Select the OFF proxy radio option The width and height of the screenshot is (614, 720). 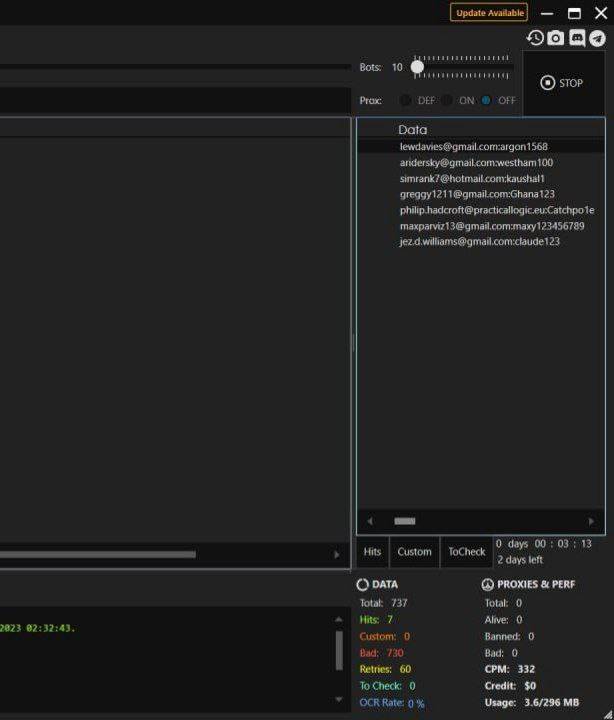pos(486,101)
